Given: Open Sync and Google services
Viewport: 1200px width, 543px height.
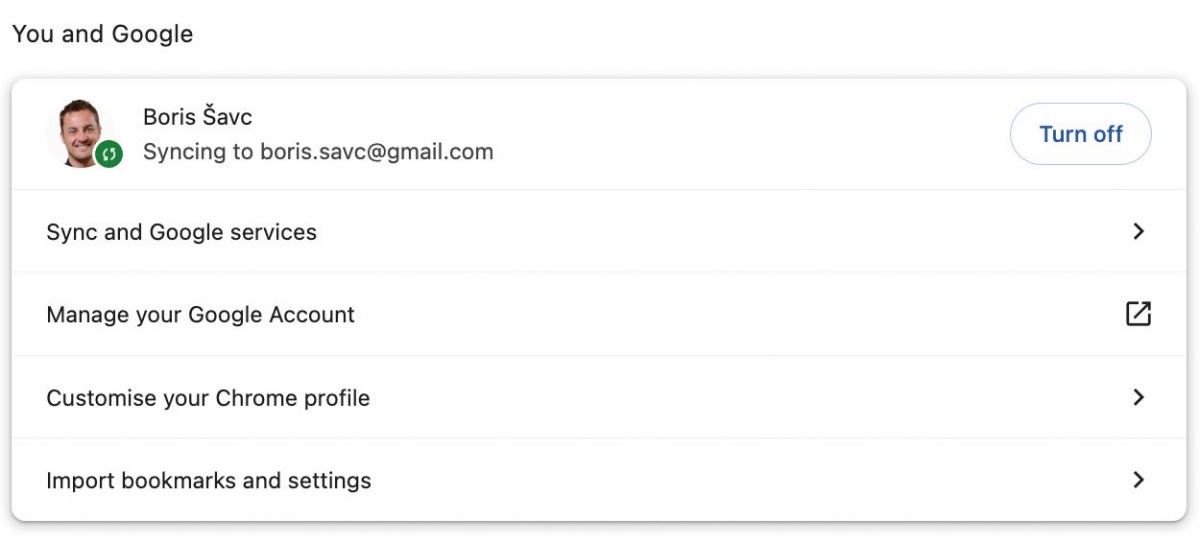Looking at the screenshot, I should [599, 231].
